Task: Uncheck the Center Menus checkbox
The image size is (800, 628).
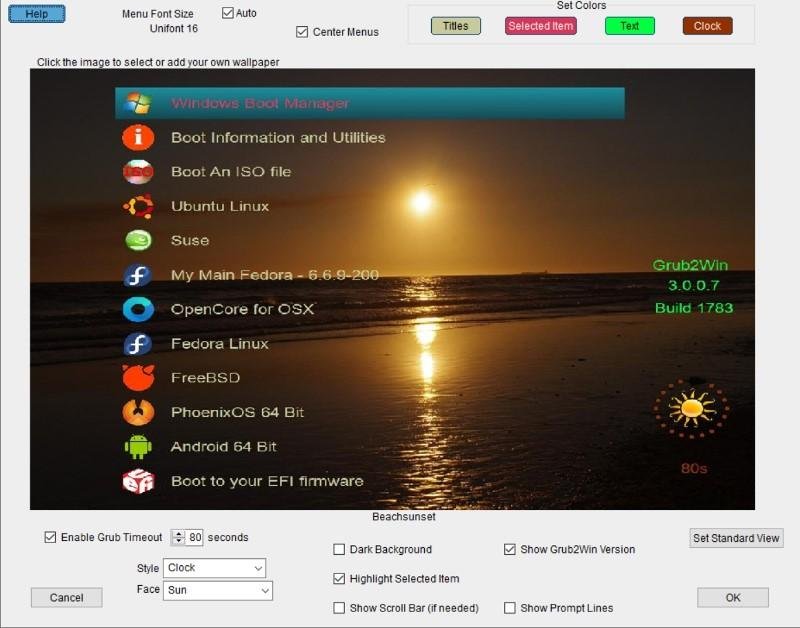Action: click(302, 32)
